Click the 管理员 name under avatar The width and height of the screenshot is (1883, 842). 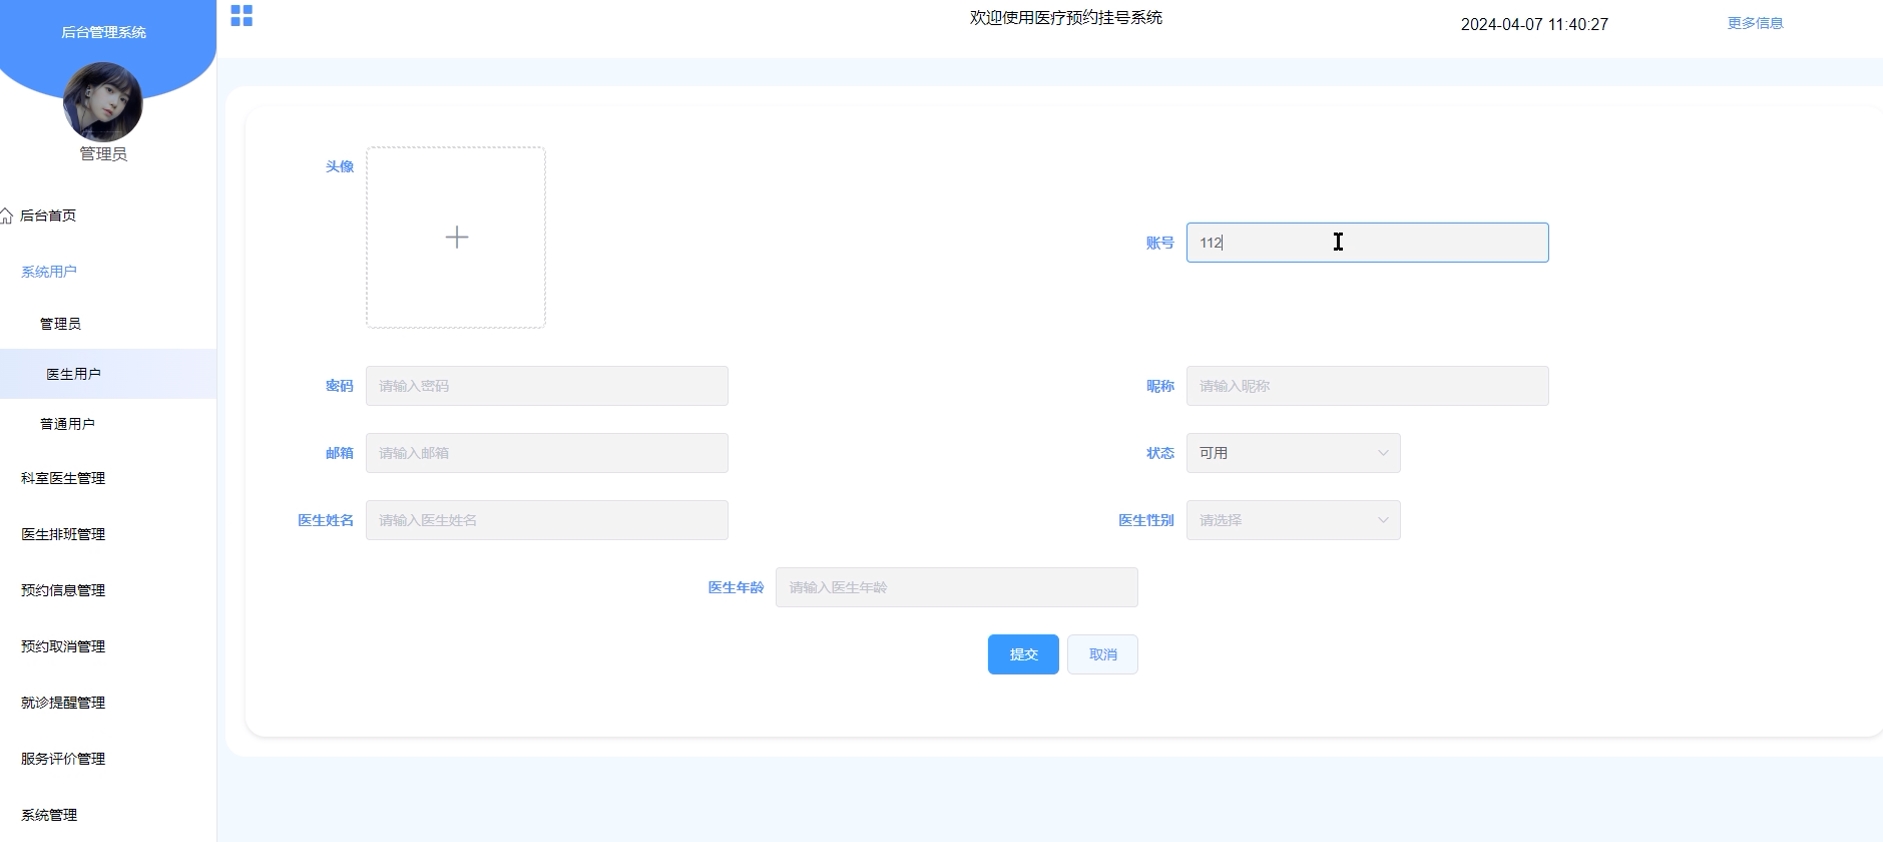click(103, 154)
